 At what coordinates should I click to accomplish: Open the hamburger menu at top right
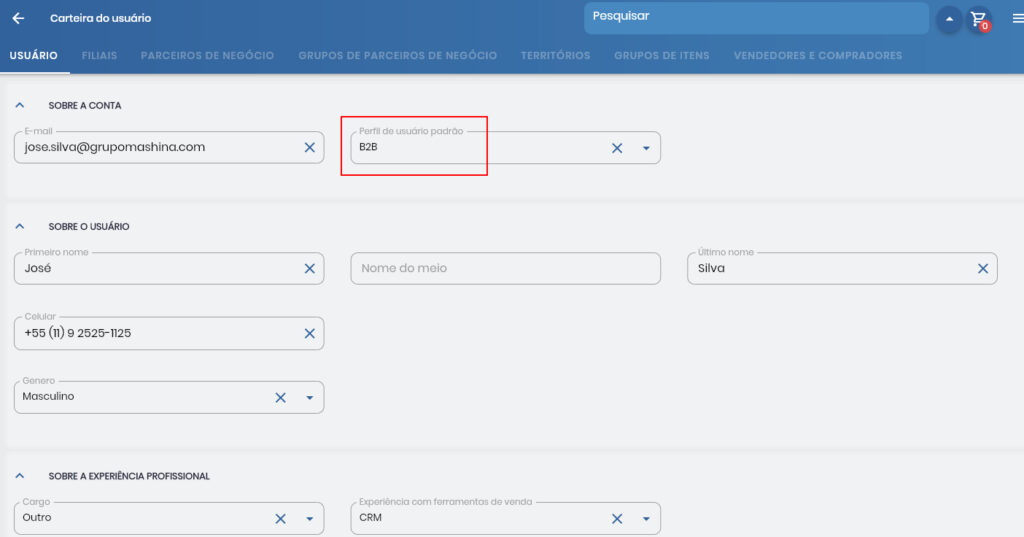pos(1017,18)
